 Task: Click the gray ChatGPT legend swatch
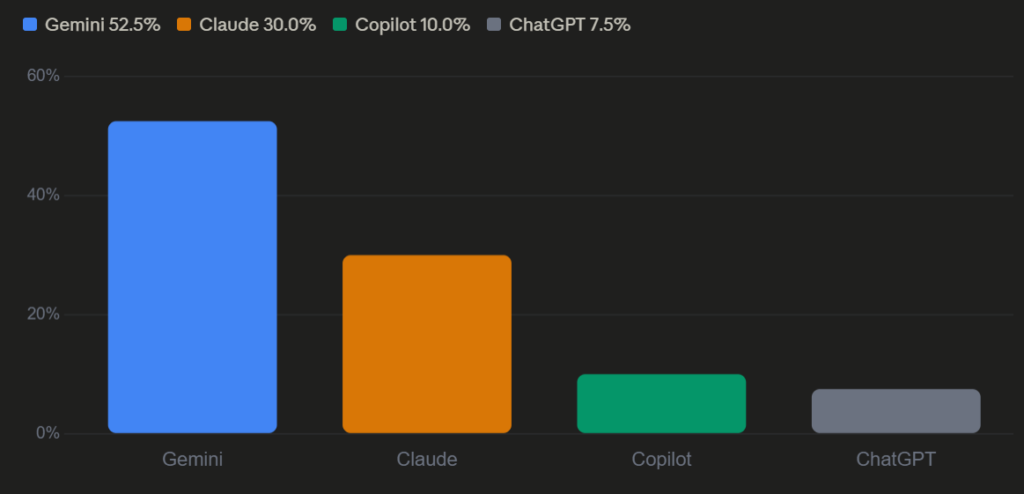tap(494, 25)
